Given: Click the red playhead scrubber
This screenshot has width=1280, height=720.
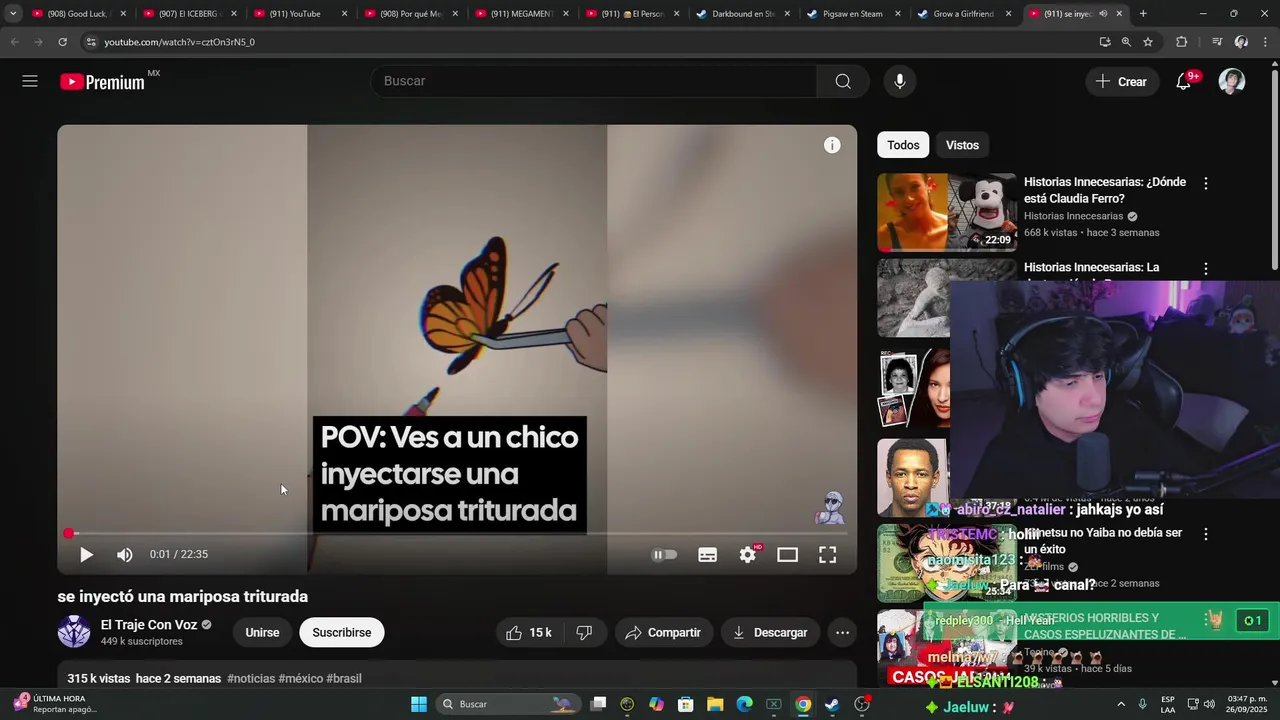Looking at the screenshot, I should pos(69,534).
